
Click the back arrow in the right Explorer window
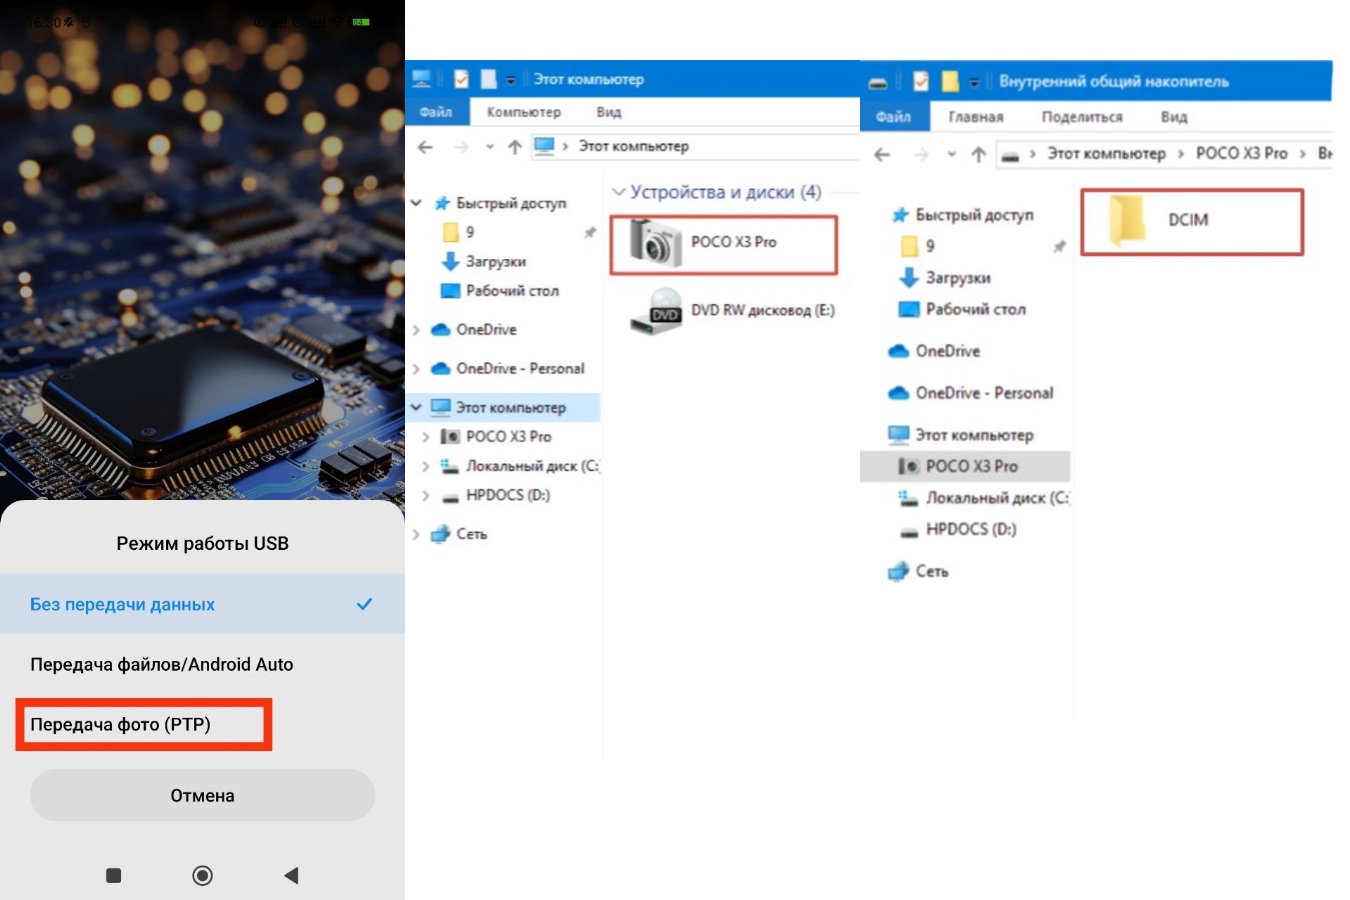[x=882, y=154]
